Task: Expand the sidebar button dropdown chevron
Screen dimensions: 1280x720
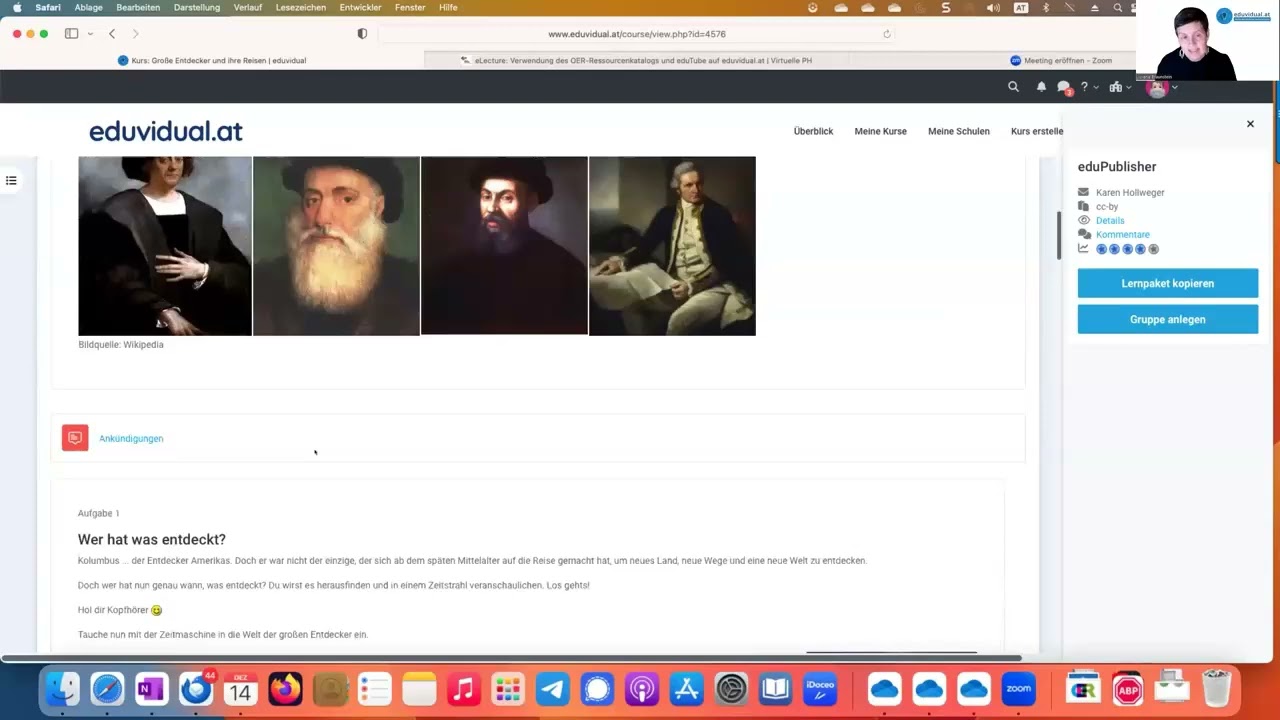Action: click(x=90, y=34)
